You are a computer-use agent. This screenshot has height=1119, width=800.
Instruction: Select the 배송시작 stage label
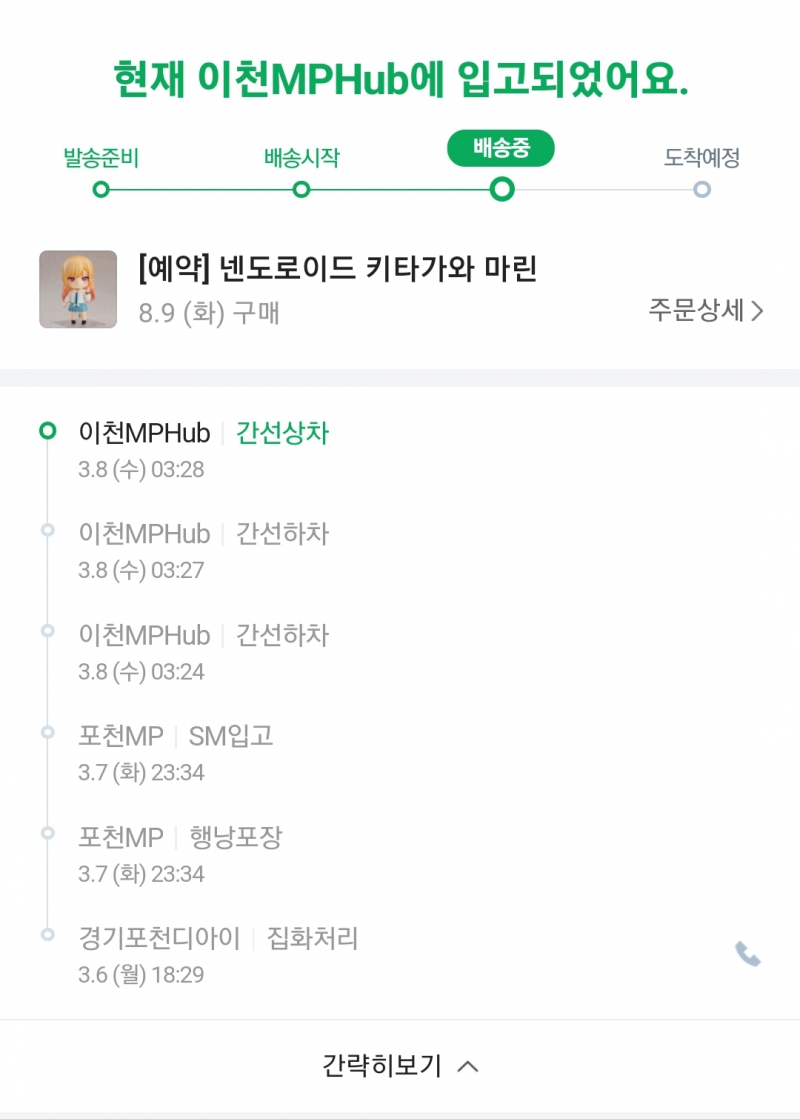pyautogui.click(x=301, y=158)
